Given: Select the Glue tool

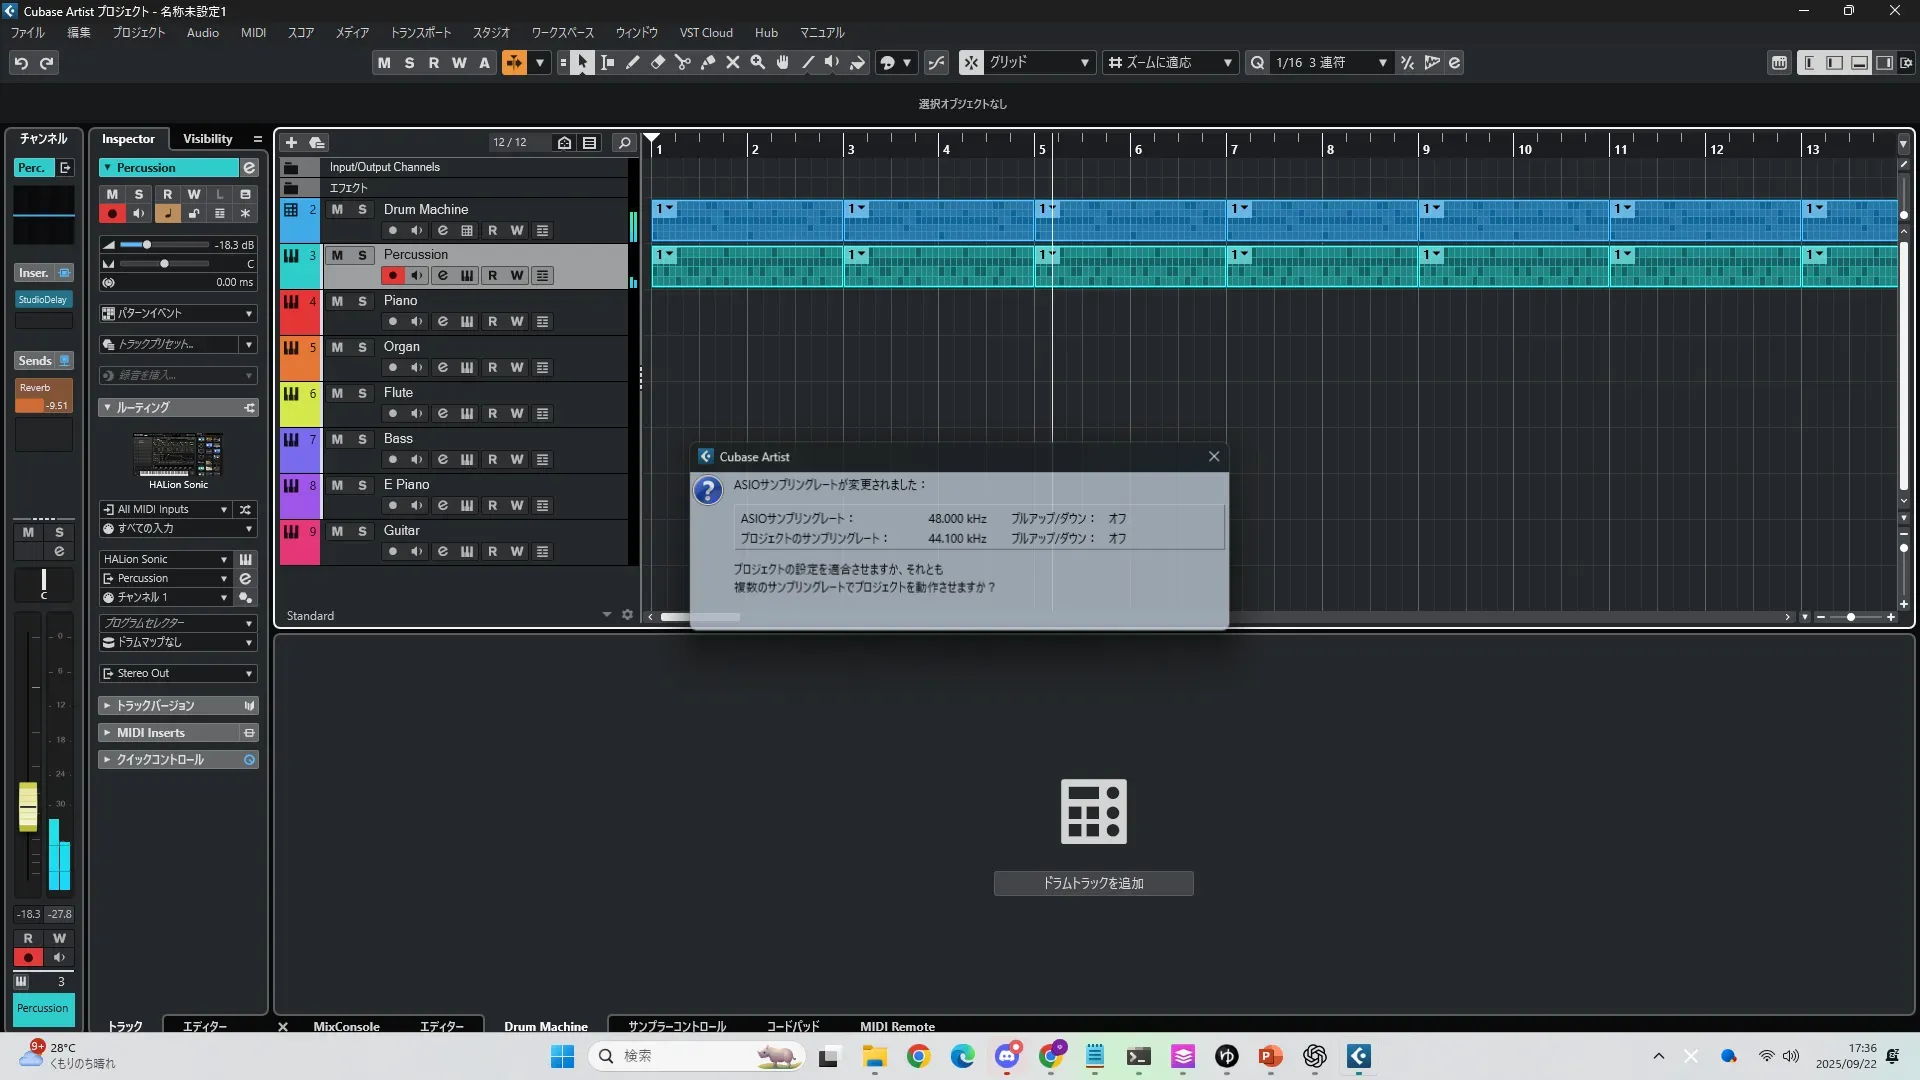Looking at the screenshot, I should [708, 63].
